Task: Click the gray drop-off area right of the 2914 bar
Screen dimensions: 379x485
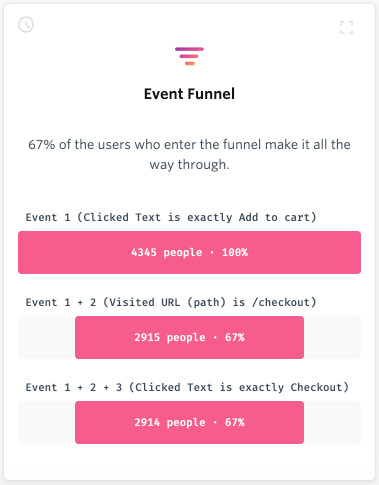Action: pyautogui.click(x=332, y=422)
